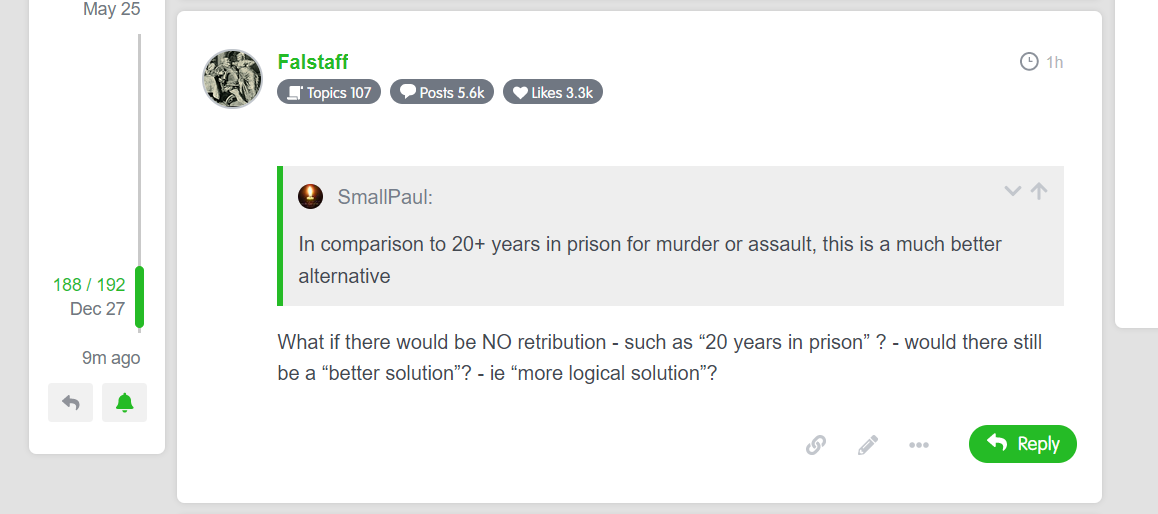
Task: Reply to Falstaff's post with green button
Action: [1022, 444]
